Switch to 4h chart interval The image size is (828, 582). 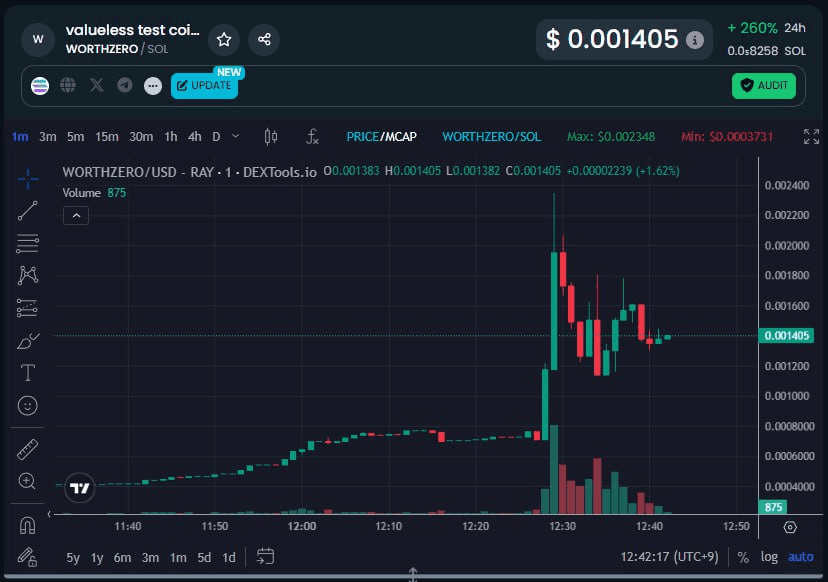point(194,137)
